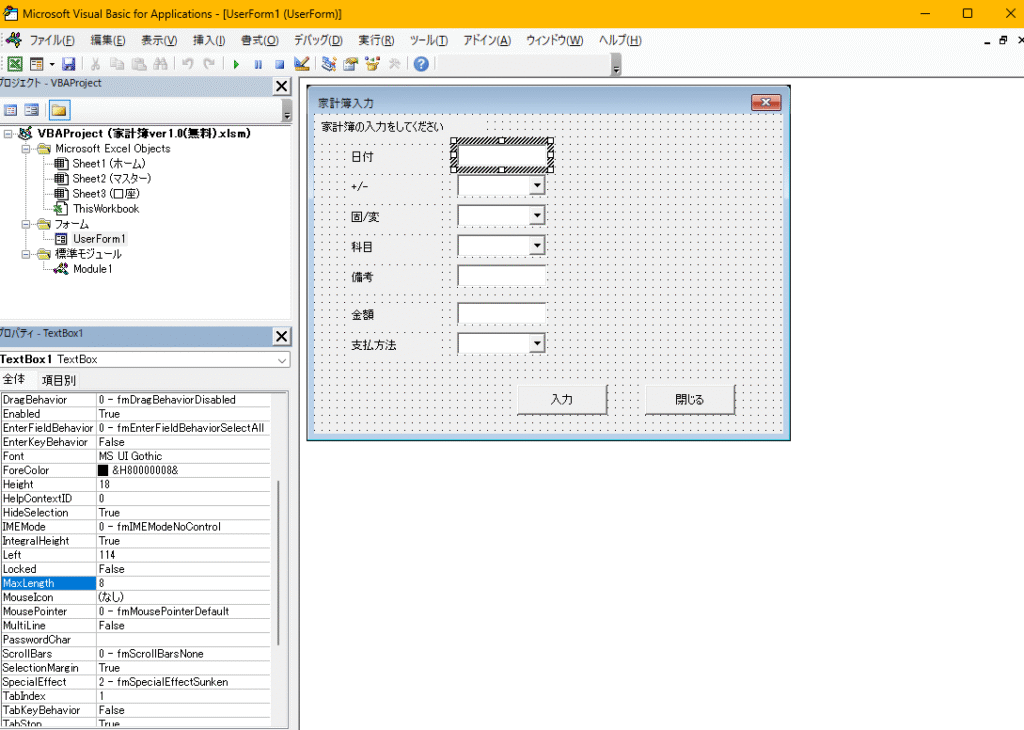Click the Redo arrow icon
This screenshot has height=730, width=1024.
[209, 64]
